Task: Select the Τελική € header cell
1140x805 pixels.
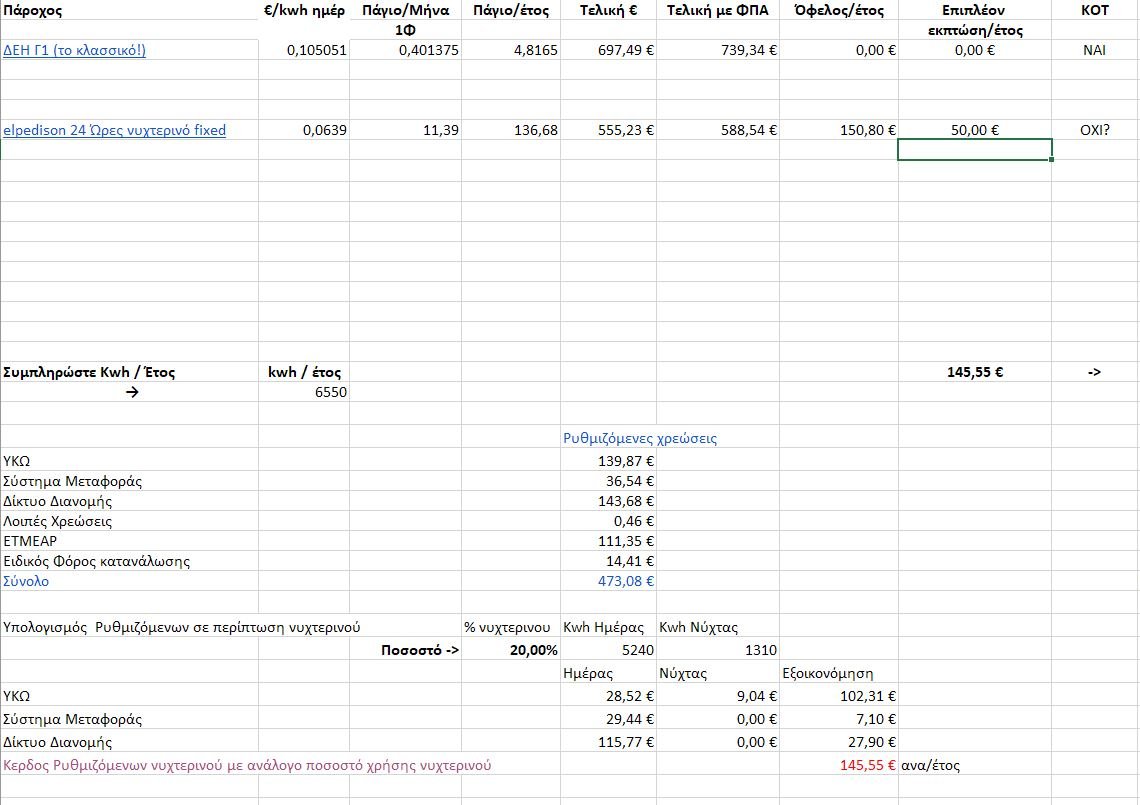Action: (x=609, y=10)
